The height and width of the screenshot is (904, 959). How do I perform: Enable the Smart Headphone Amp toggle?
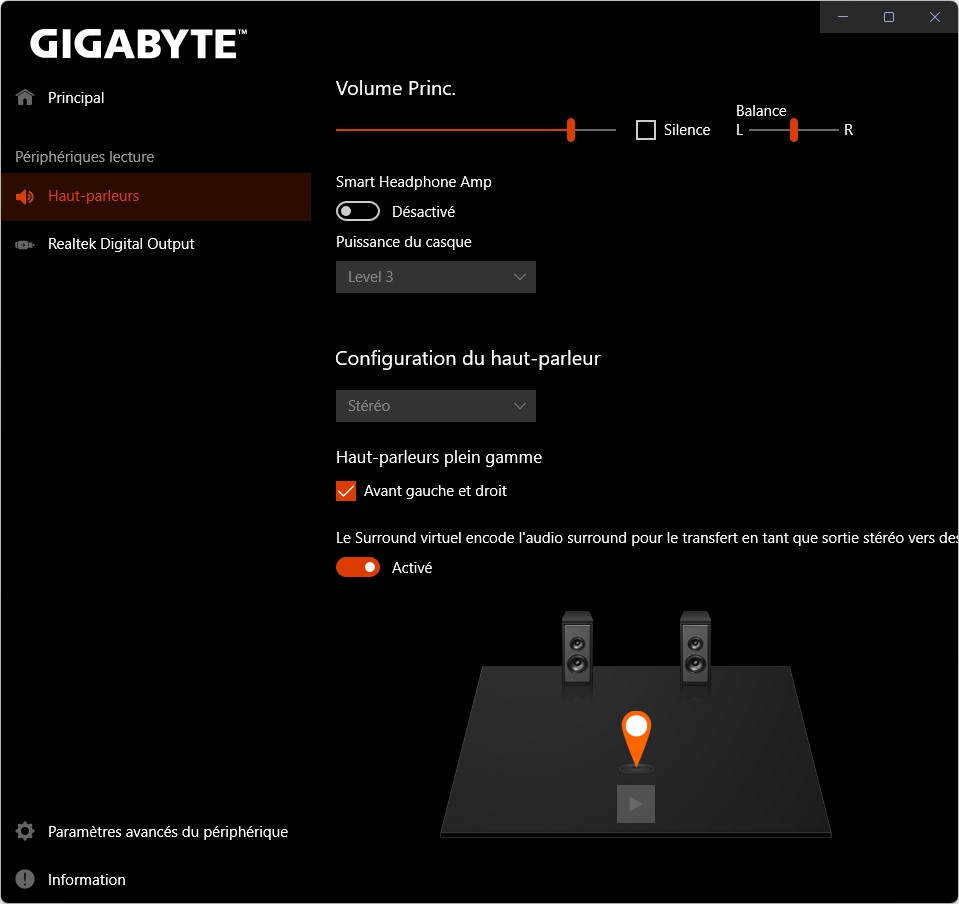358,211
